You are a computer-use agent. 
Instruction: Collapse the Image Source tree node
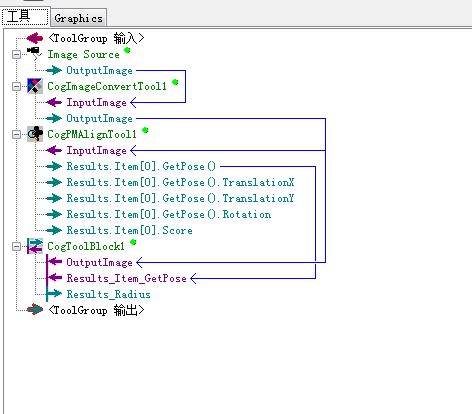point(16,54)
